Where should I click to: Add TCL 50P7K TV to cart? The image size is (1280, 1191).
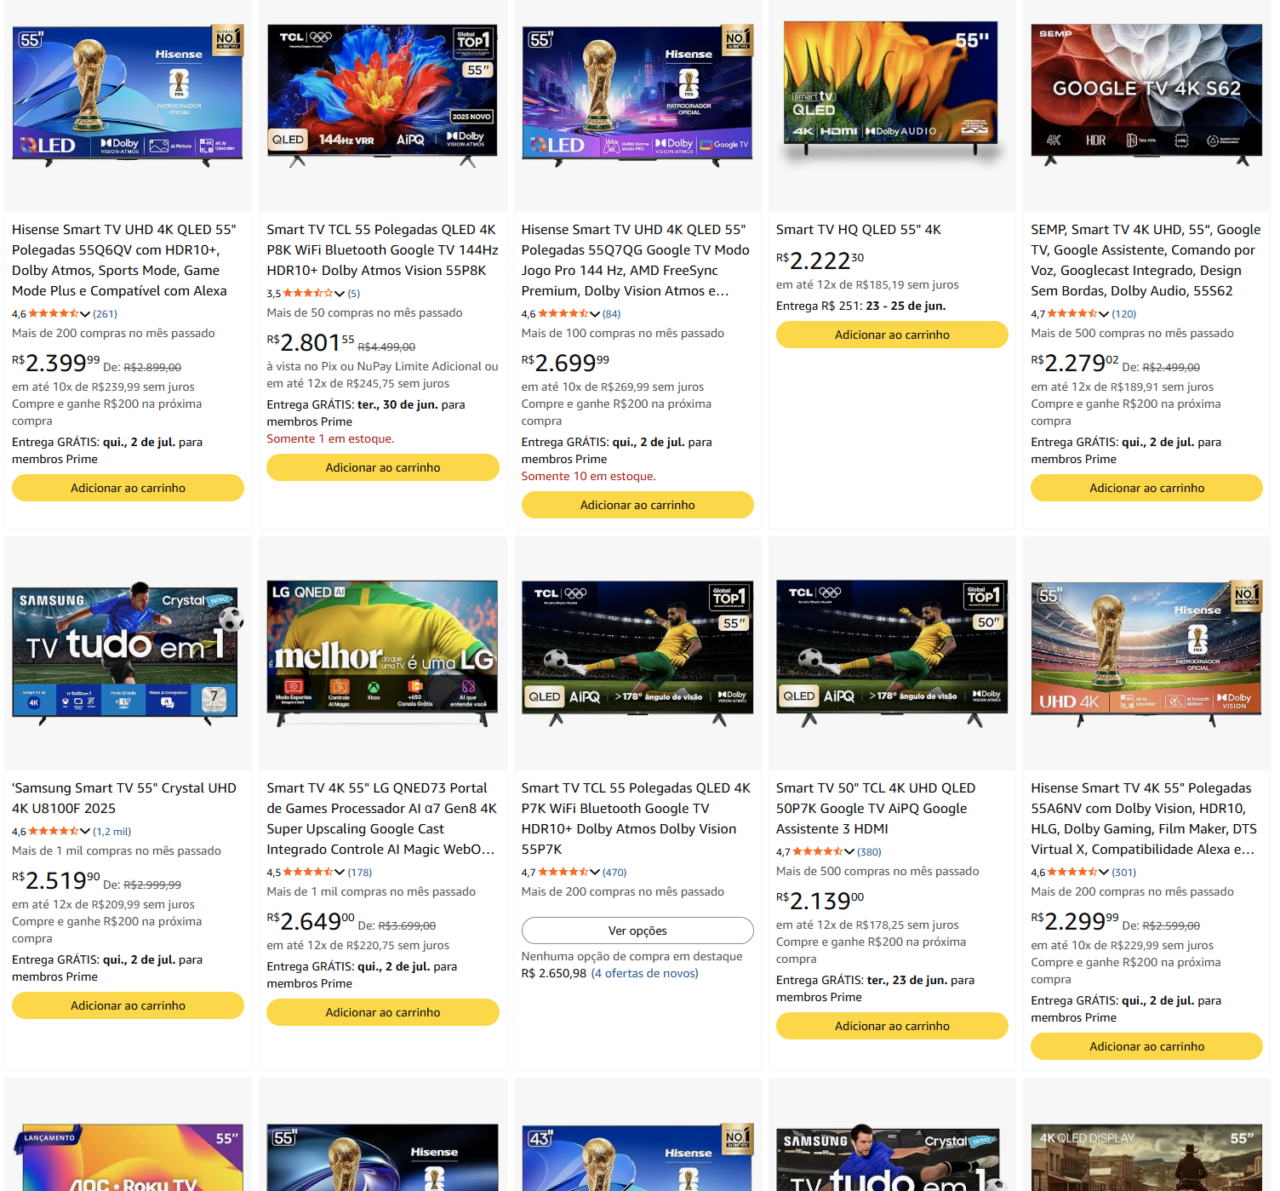coord(892,1026)
